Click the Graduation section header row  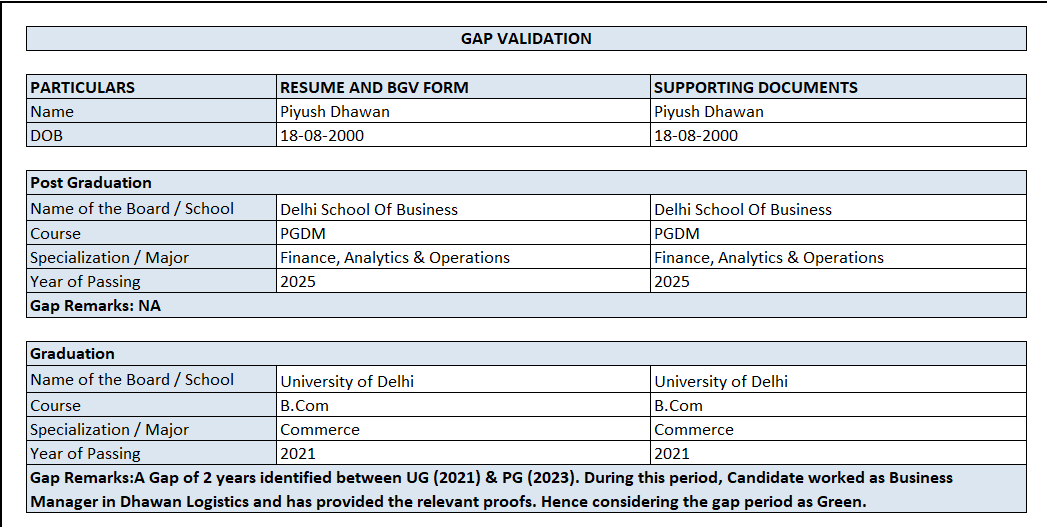[x=526, y=354]
